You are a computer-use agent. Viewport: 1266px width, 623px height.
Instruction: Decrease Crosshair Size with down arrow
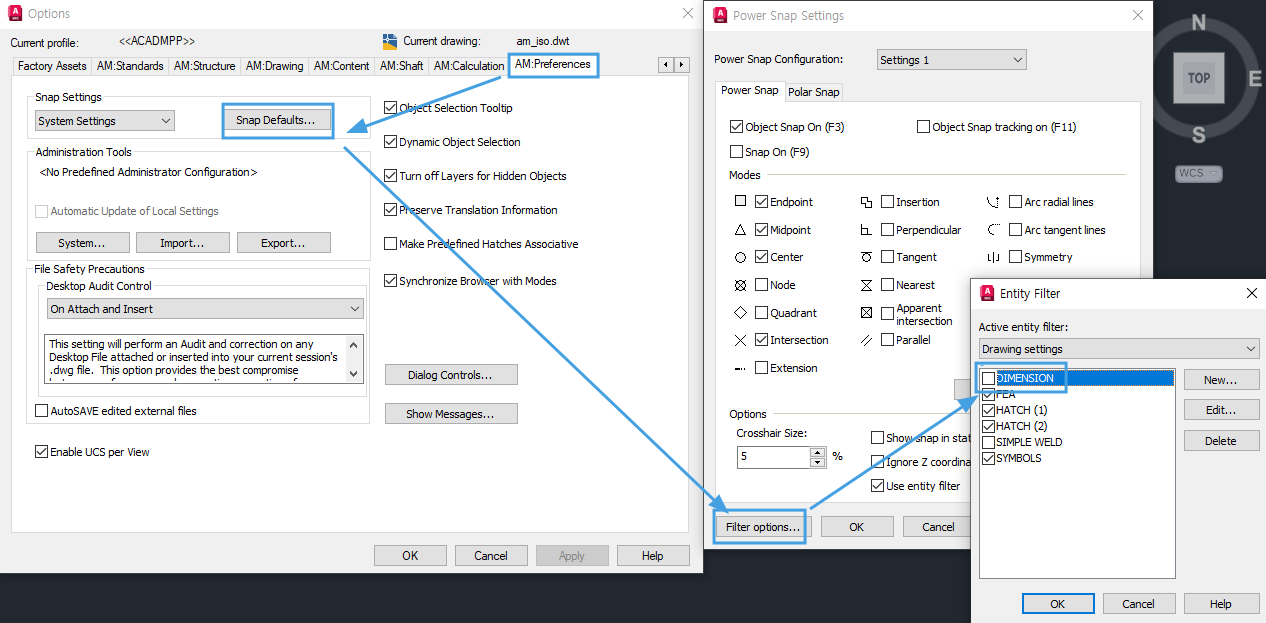click(x=817, y=462)
